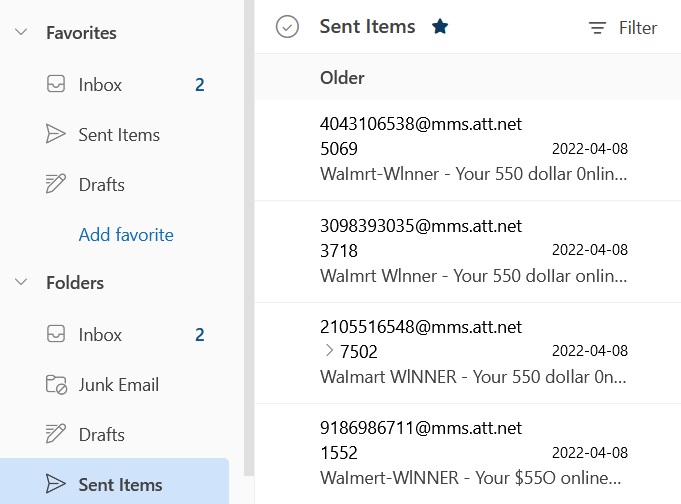This screenshot has width=681, height=504.
Task: Click the Drafts pencil icon under Folders
Action: [x=56, y=434]
